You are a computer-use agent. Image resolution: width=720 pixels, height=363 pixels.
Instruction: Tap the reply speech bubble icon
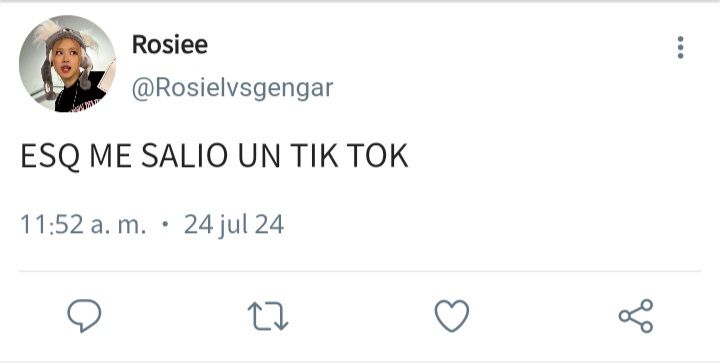pos(84,316)
